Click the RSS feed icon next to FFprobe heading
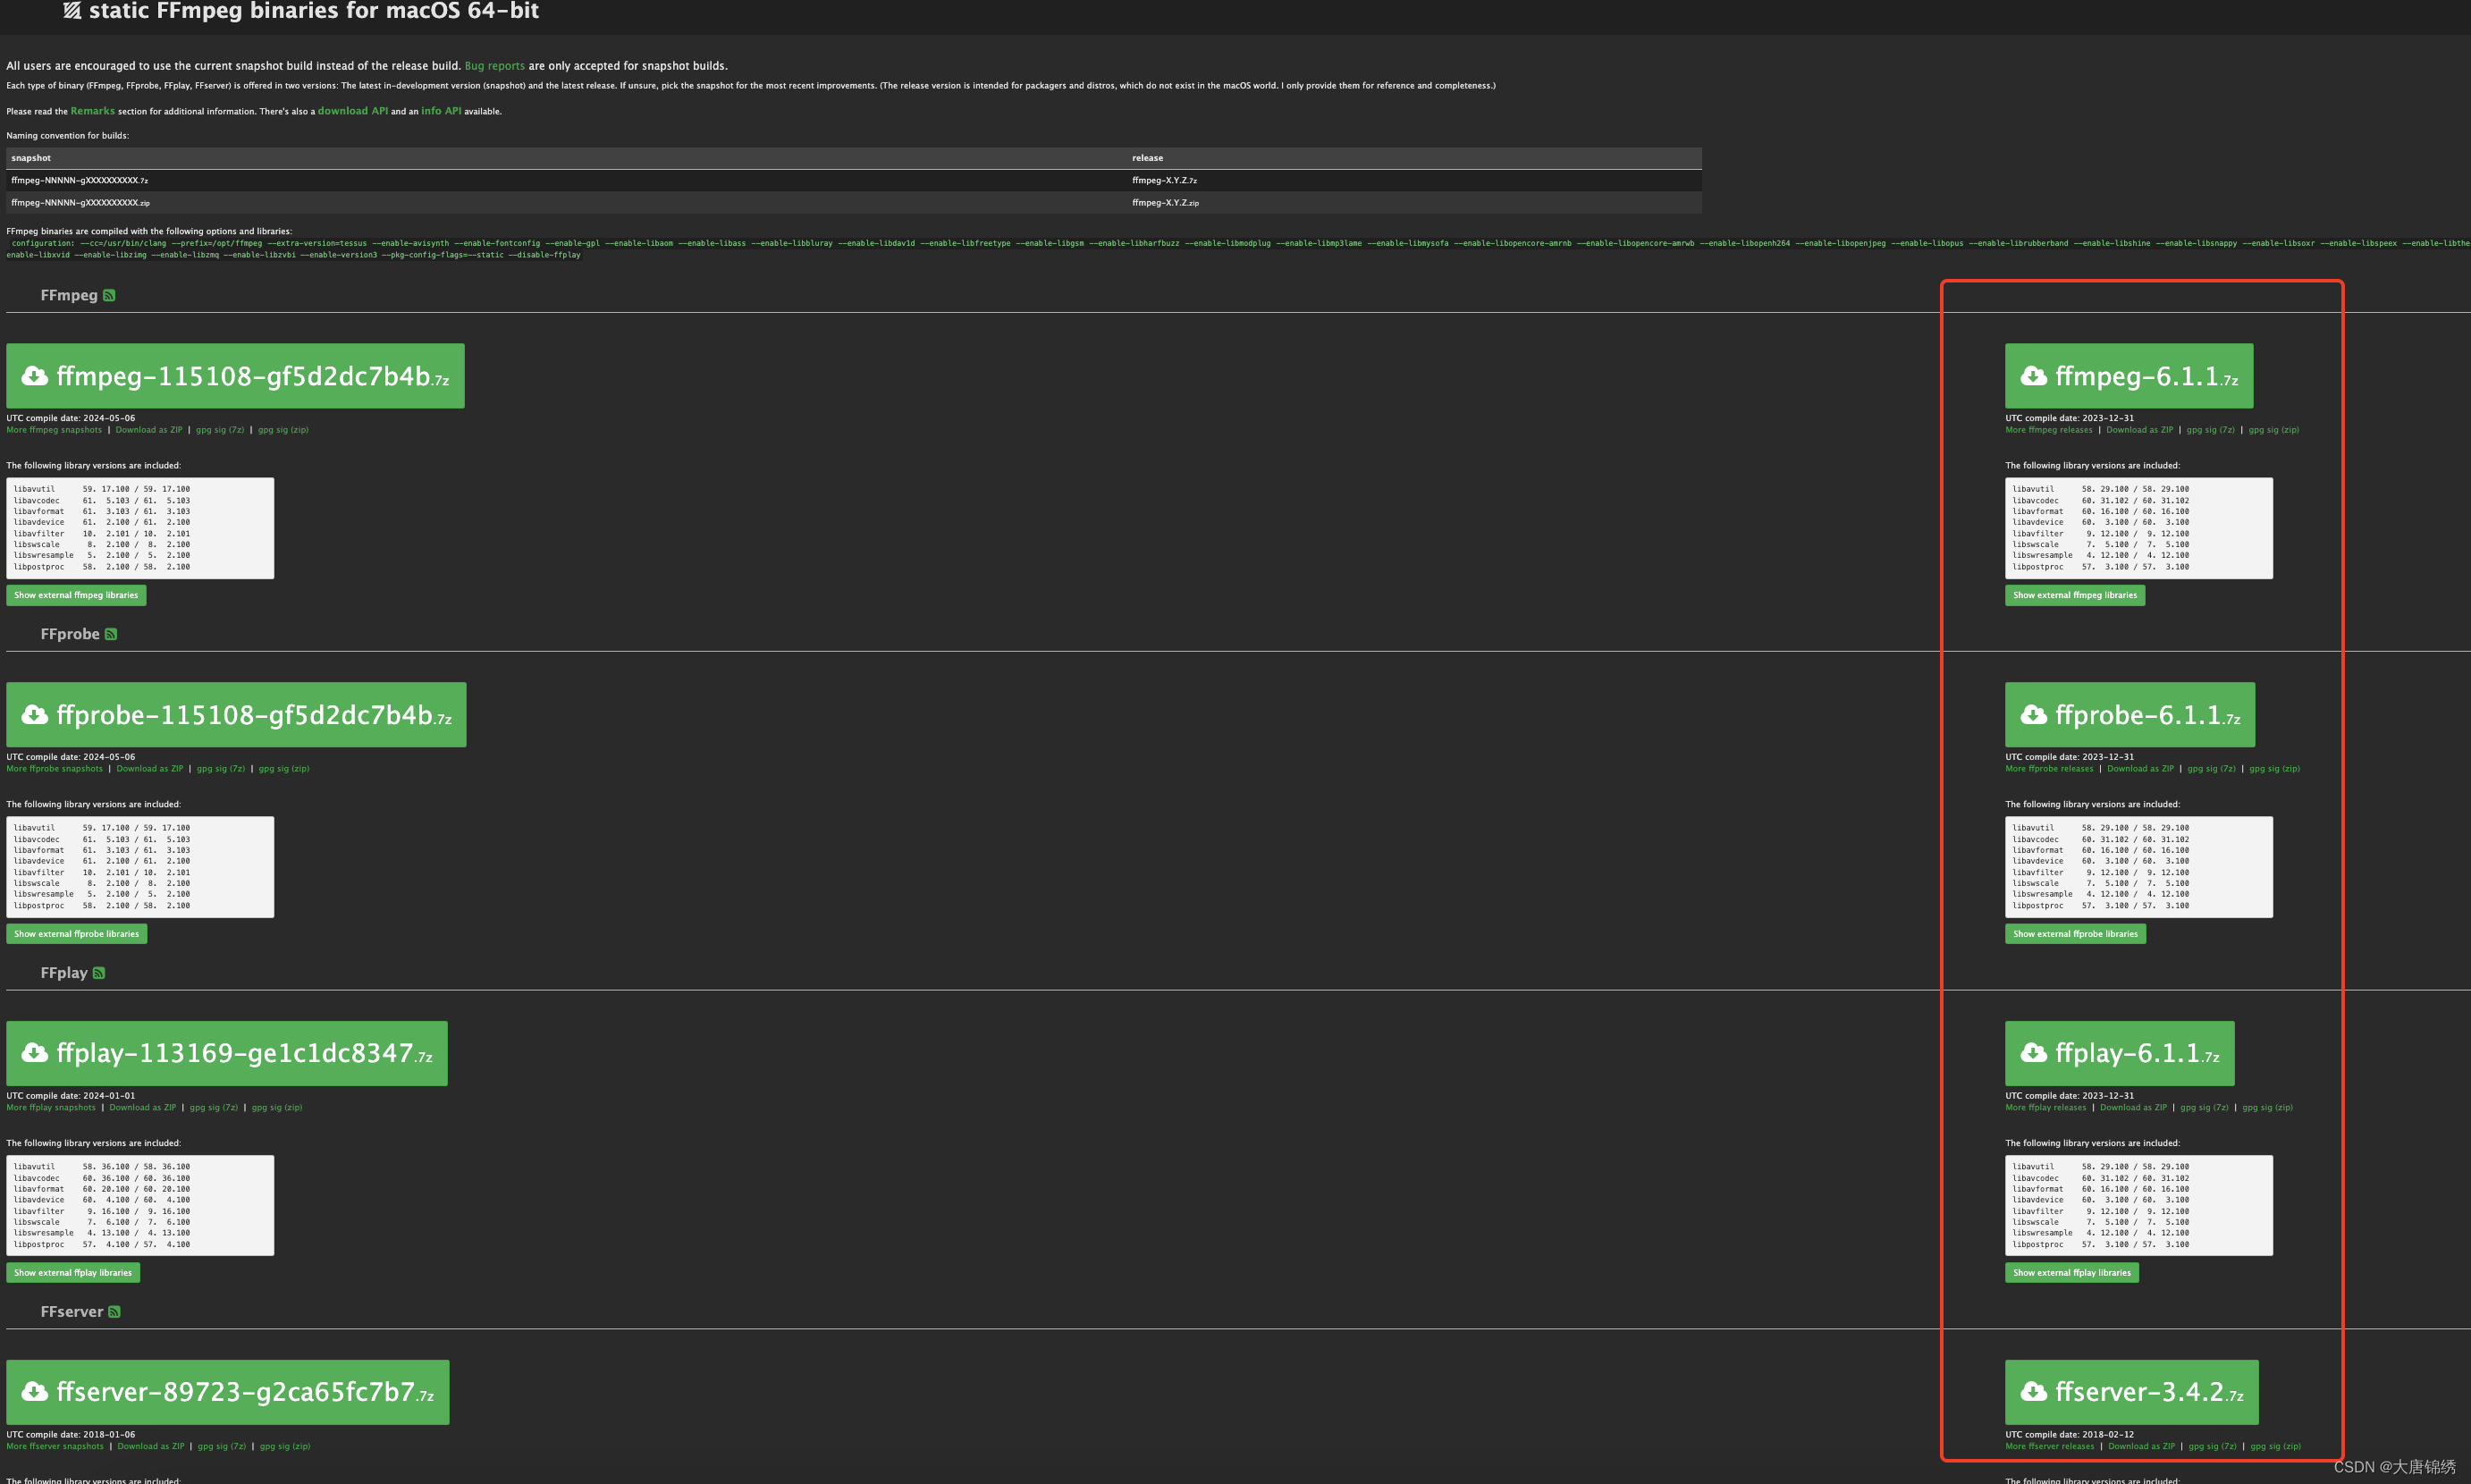 tap(111, 633)
